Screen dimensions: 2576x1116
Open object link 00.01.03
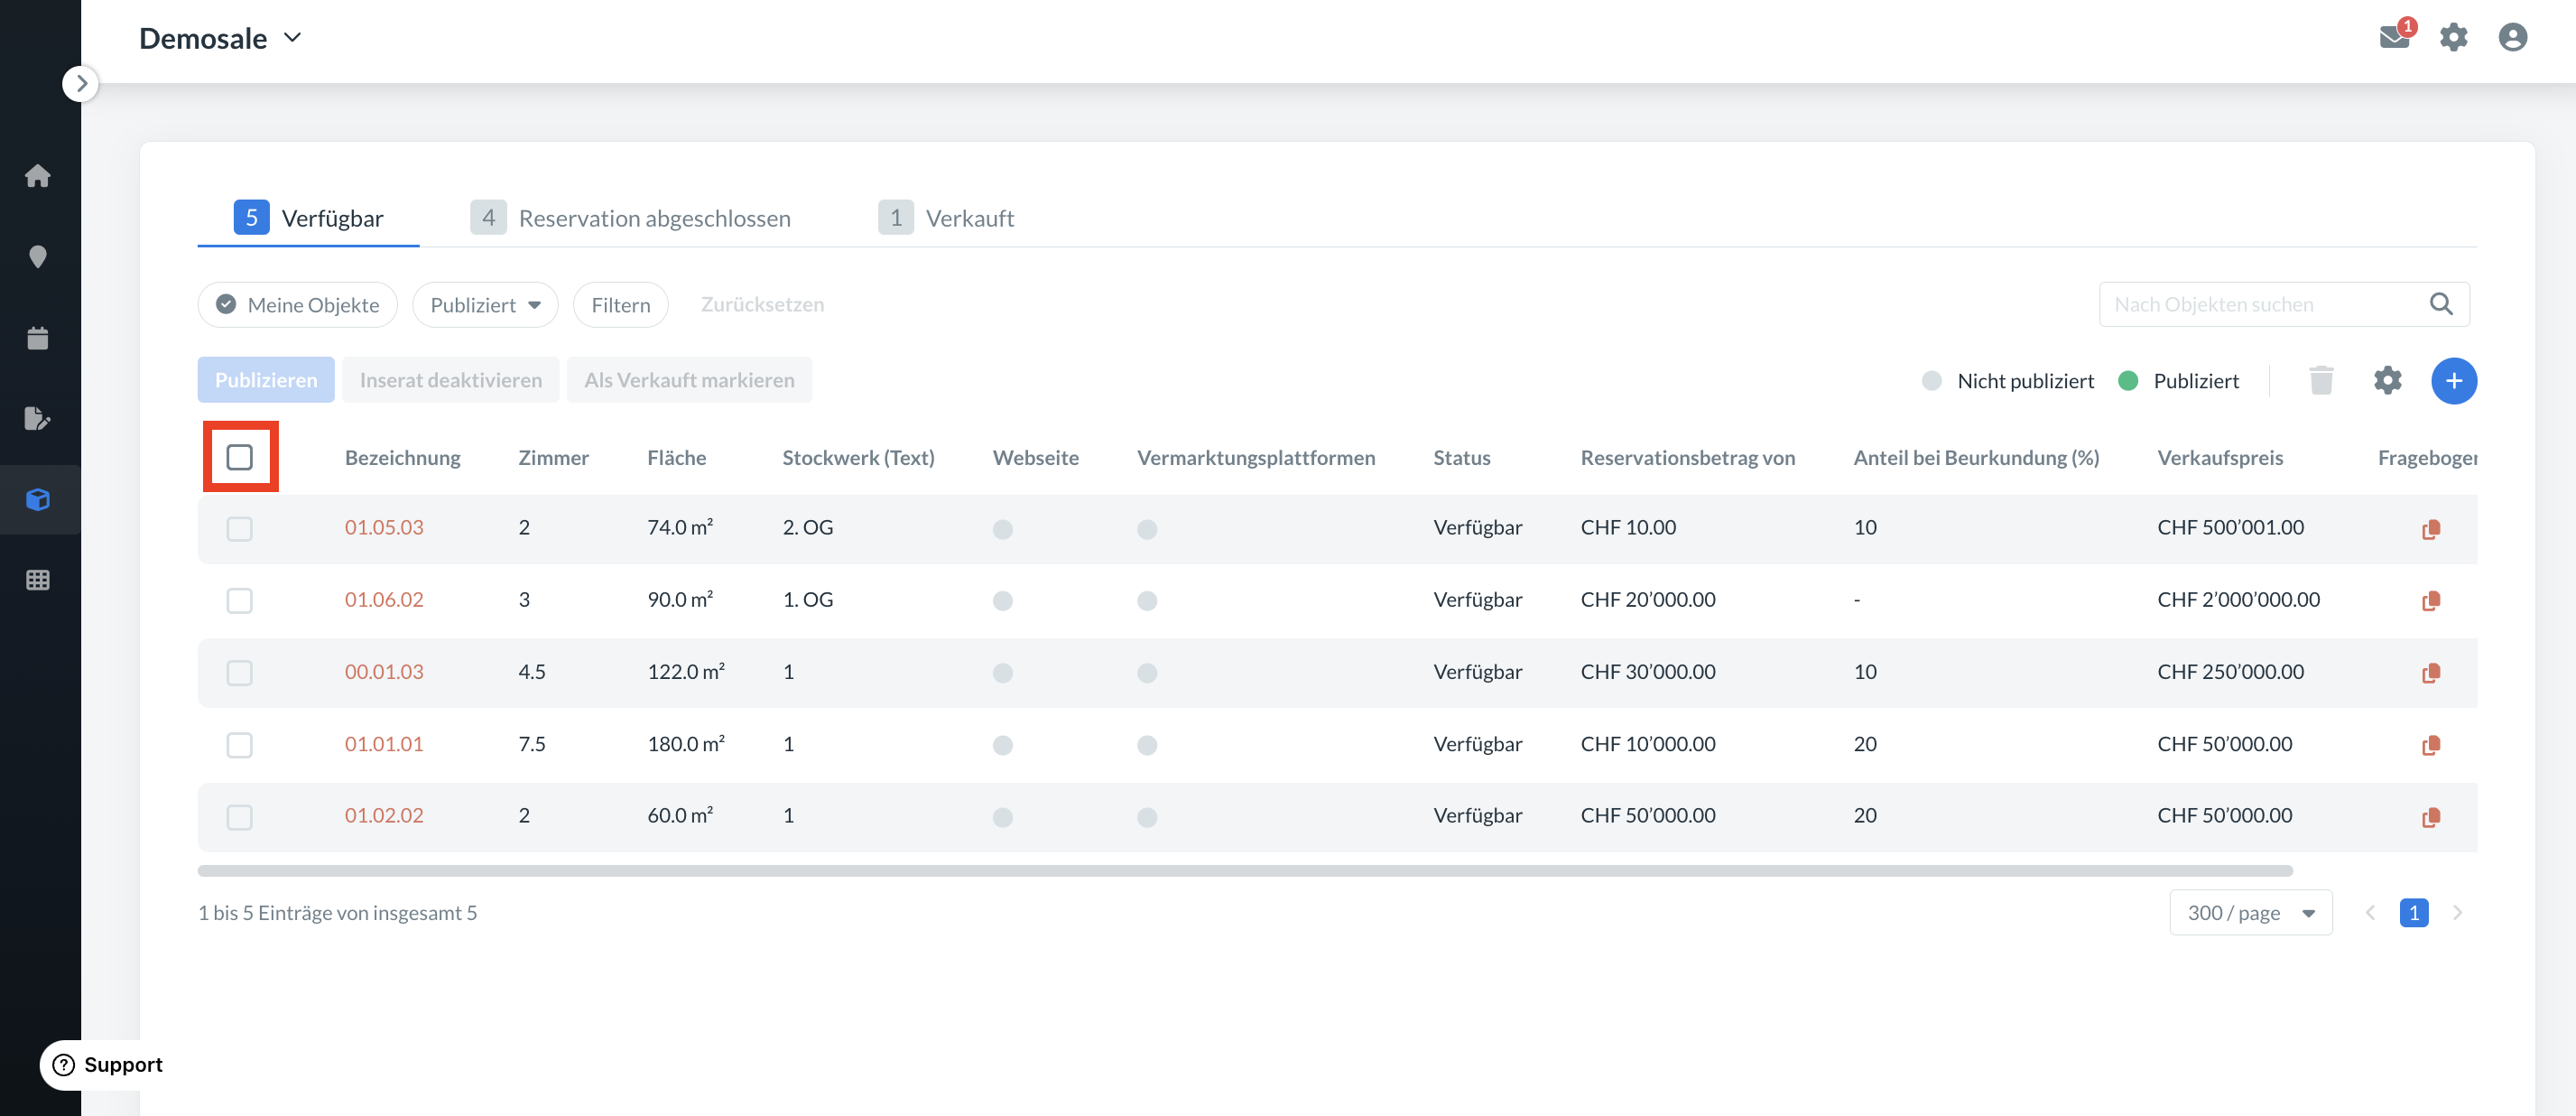pos(384,672)
